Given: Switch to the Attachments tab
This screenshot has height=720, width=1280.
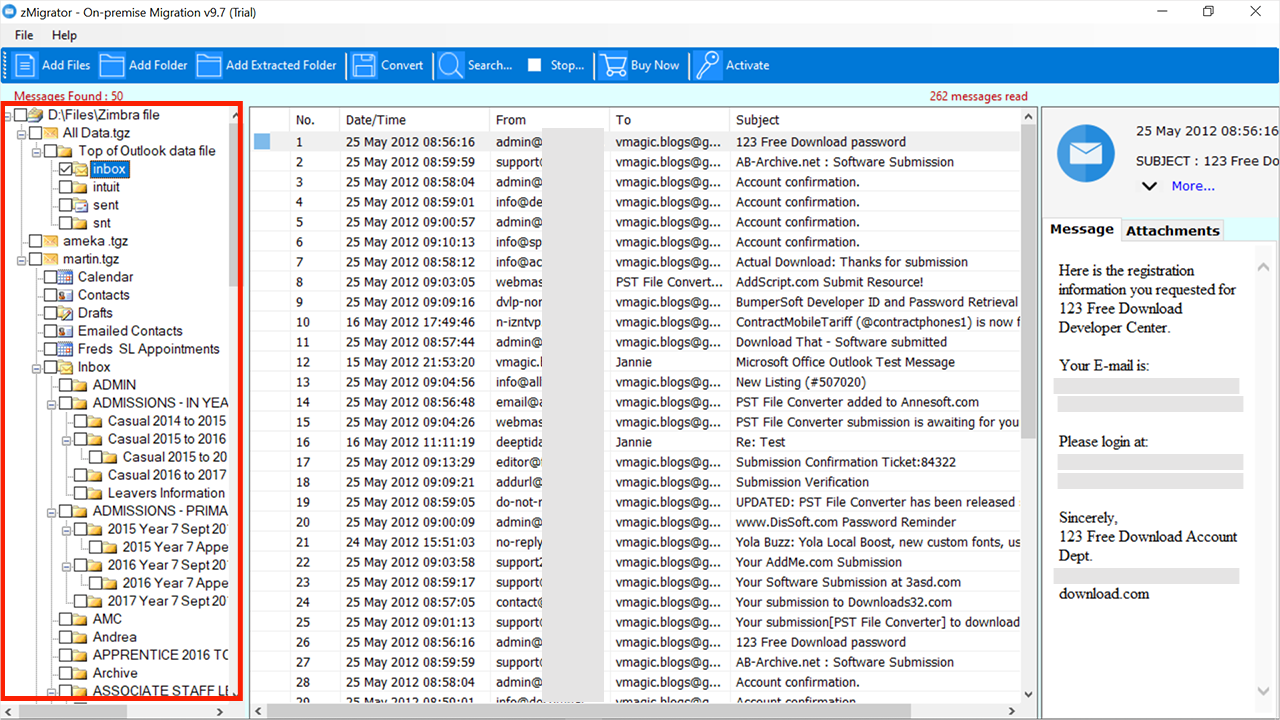Looking at the screenshot, I should tap(1172, 230).
